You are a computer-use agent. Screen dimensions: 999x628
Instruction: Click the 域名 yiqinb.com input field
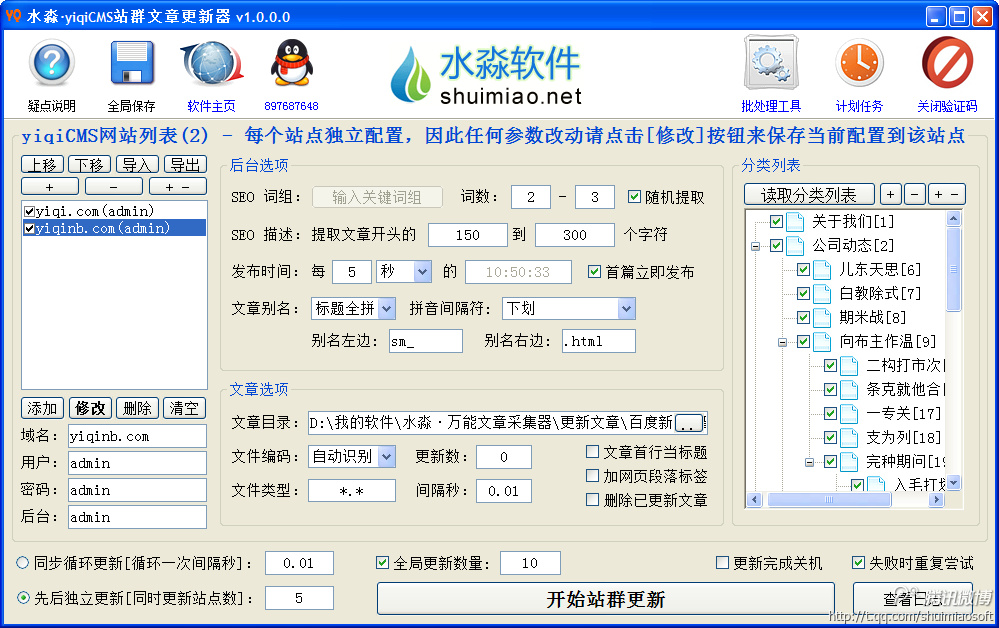point(137,436)
